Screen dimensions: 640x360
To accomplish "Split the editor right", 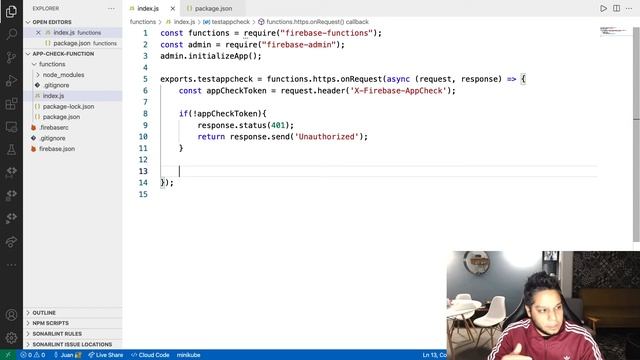I will pos(616,8).
